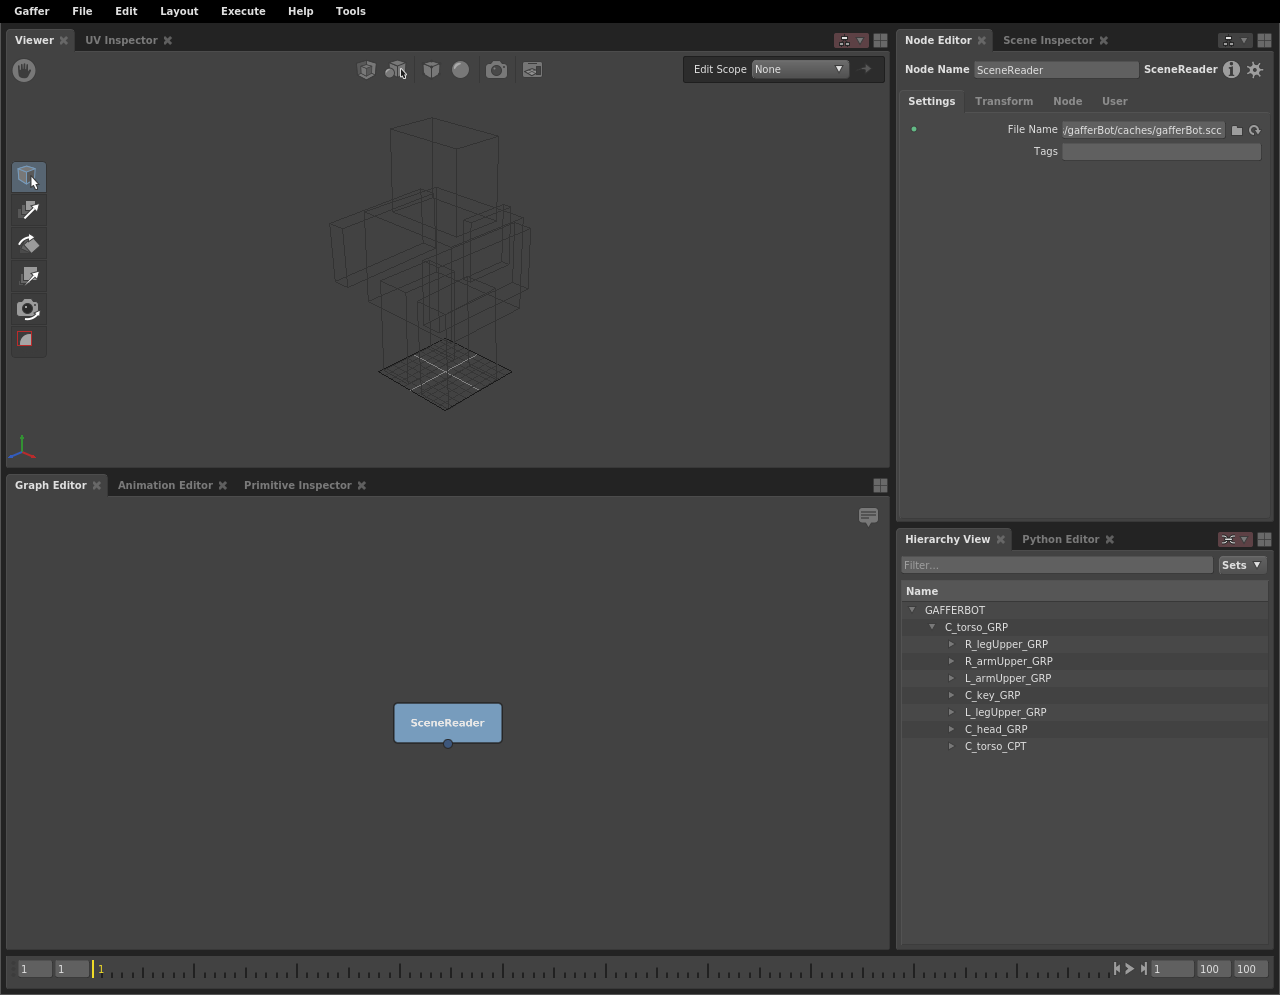Viewport: 1280px width, 995px height.
Task: Click the hand icon in Viewer corner
Action: [24, 70]
